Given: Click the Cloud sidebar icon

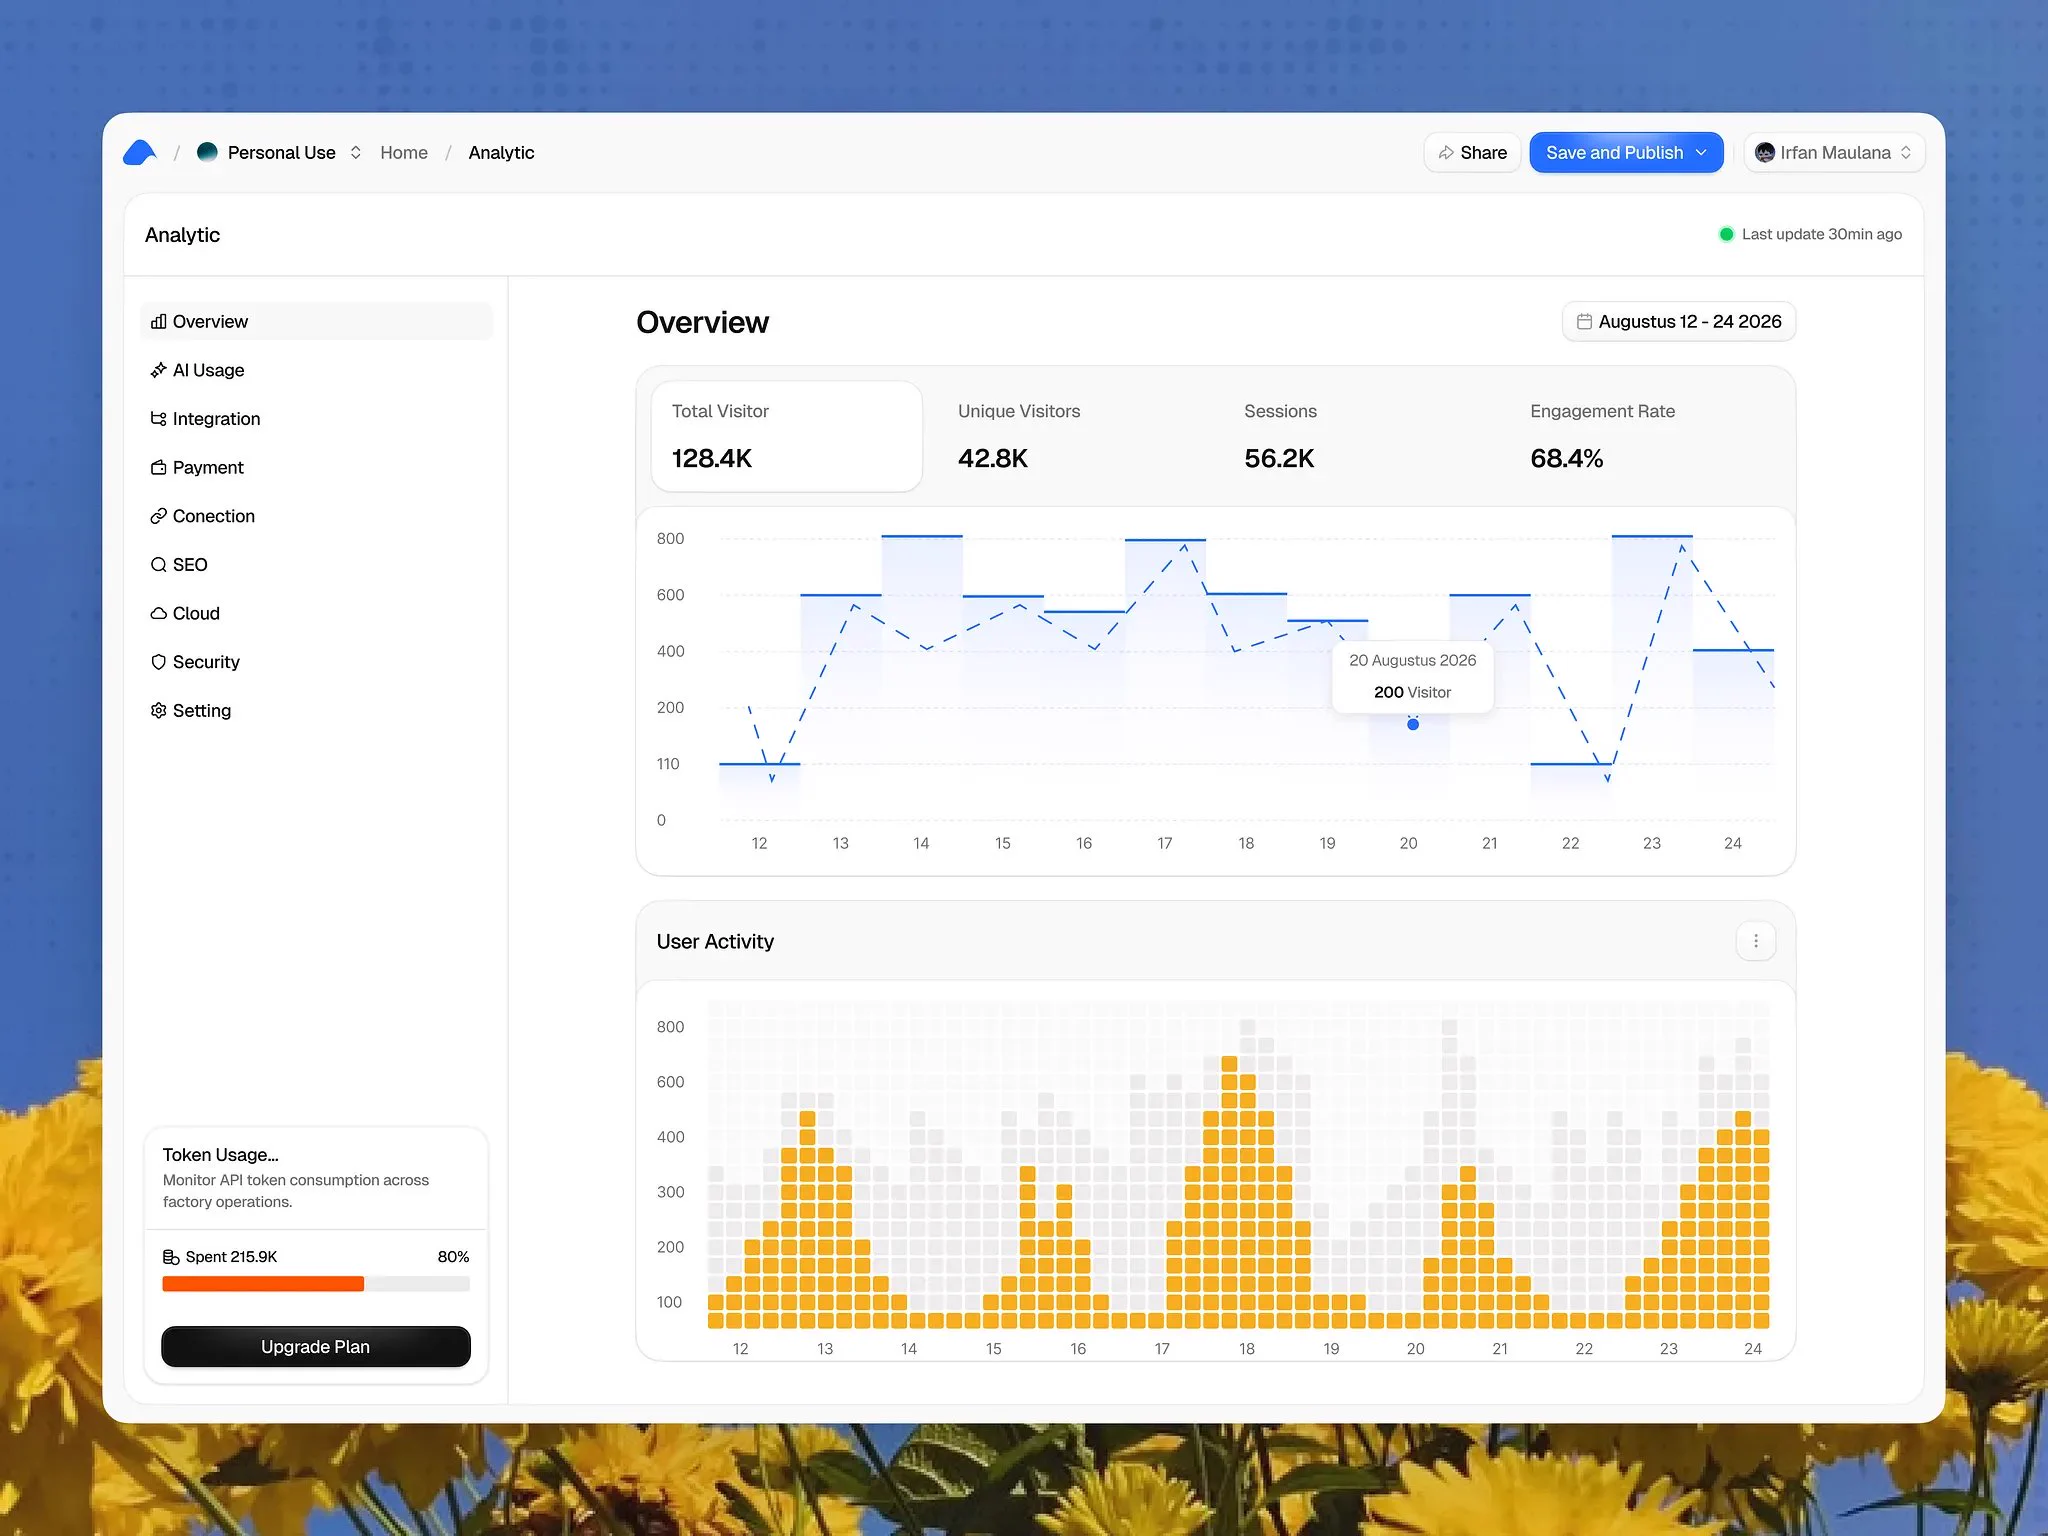Looking at the screenshot, I should (158, 613).
